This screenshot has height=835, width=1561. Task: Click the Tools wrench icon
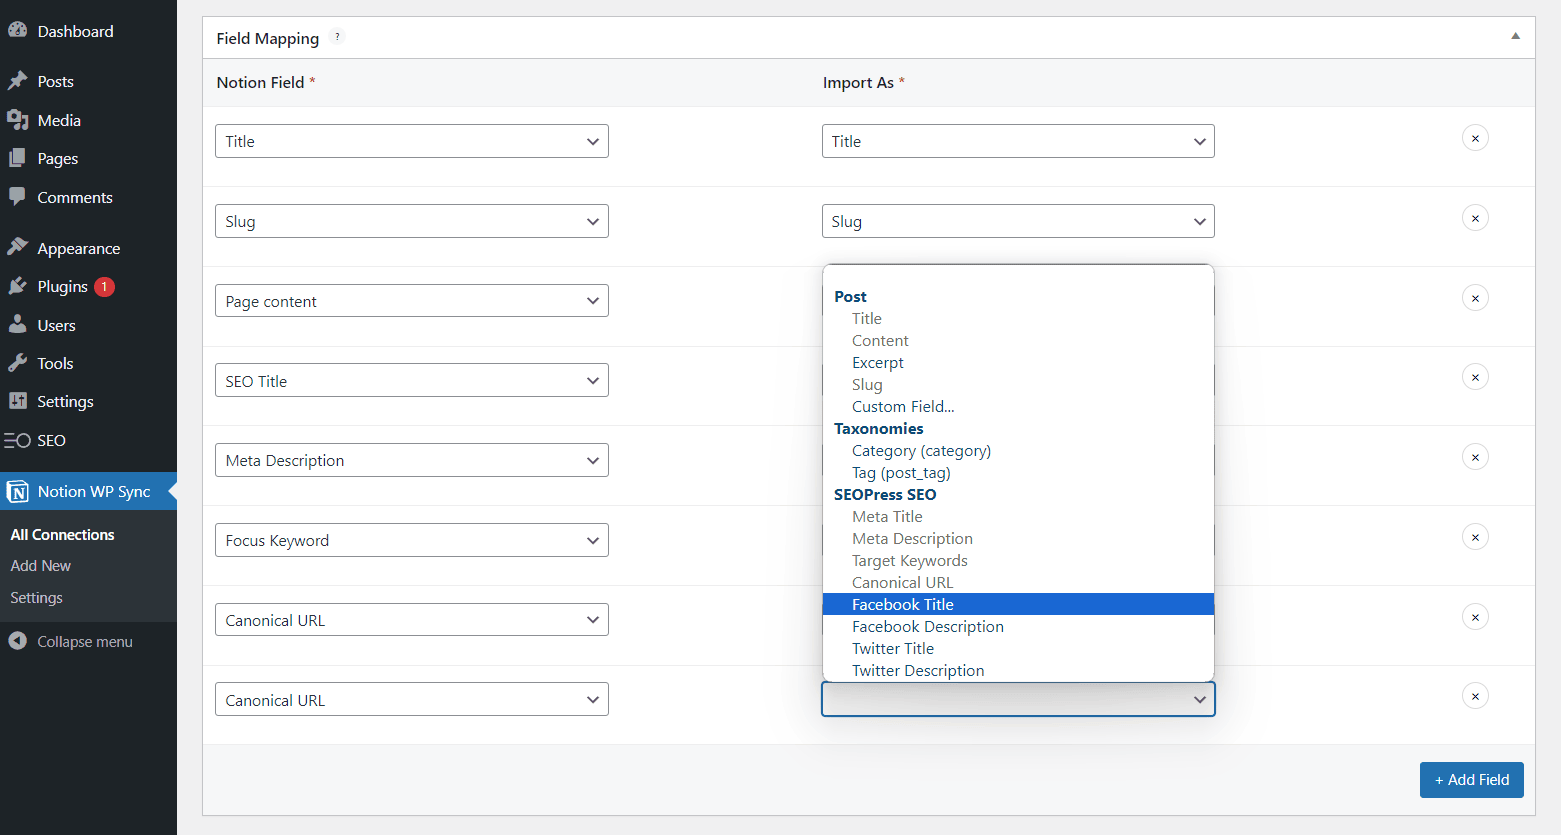coord(17,363)
